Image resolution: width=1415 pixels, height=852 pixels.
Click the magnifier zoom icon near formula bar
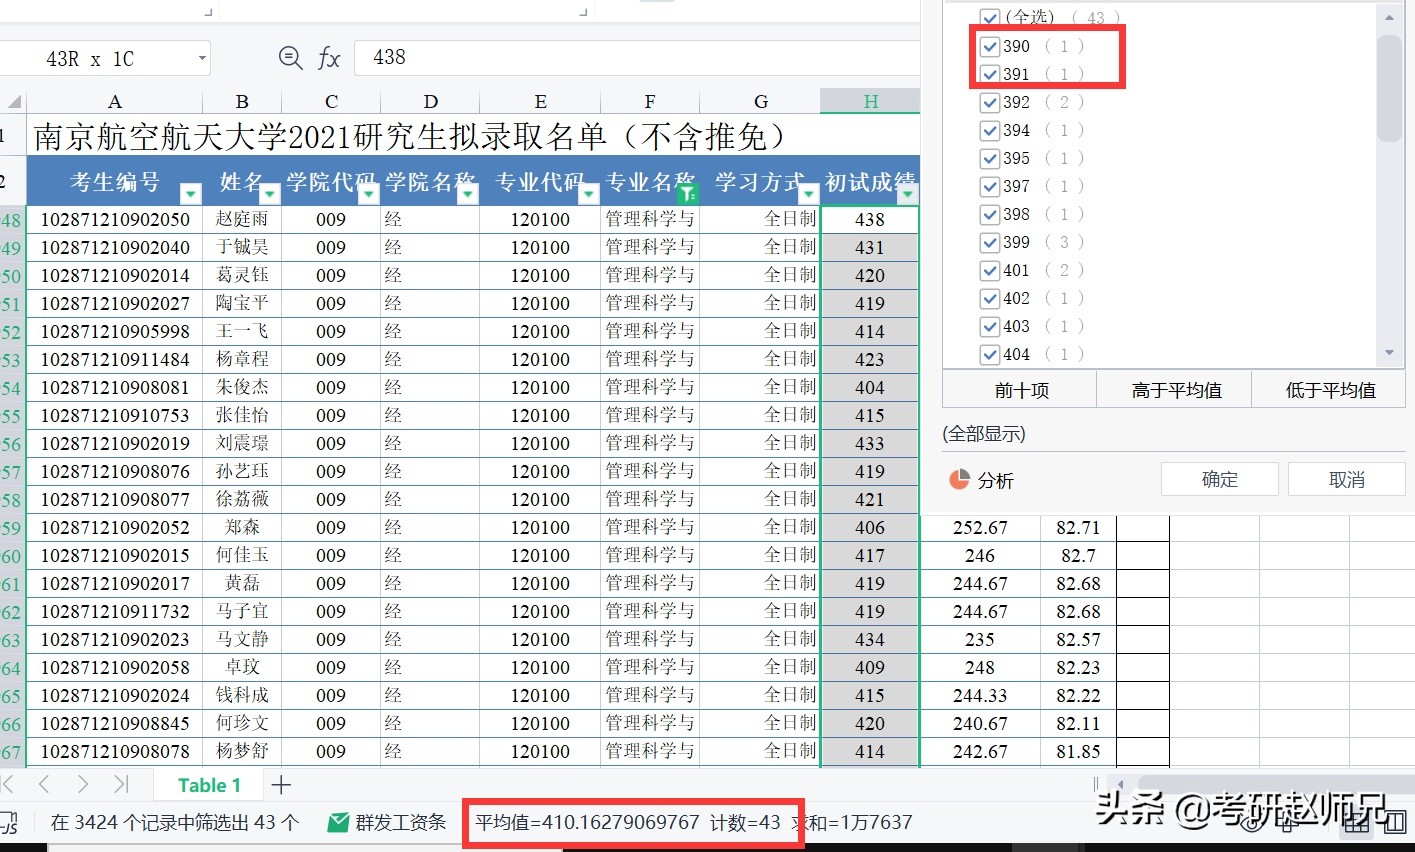[x=290, y=57]
